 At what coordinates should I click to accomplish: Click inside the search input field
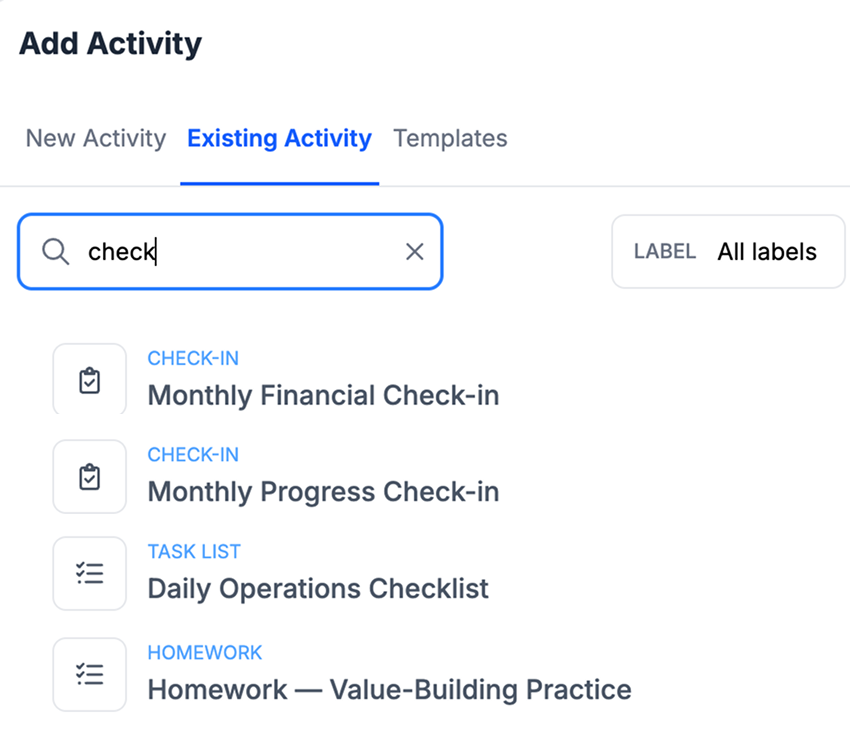(x=230, y=251)
